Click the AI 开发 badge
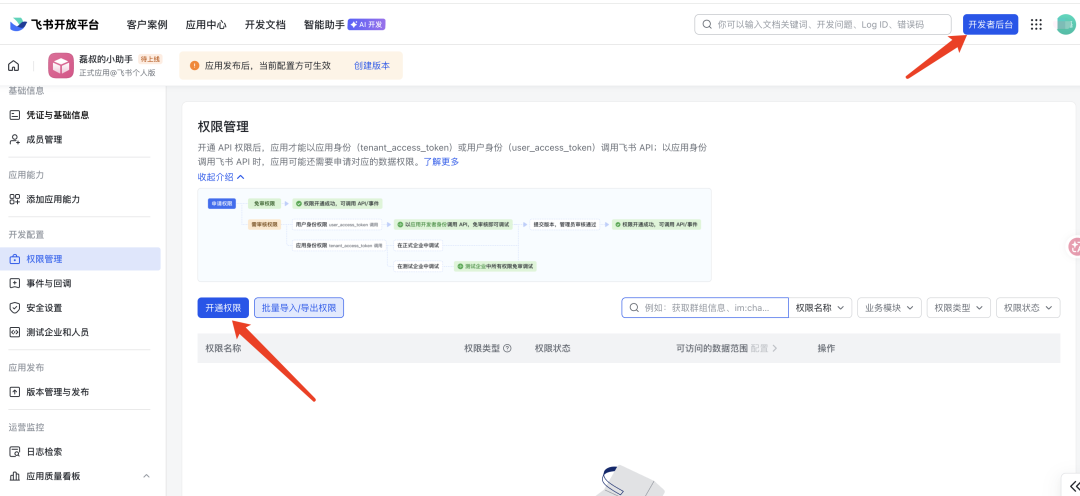The height and width of the screenshot is (496, 1080). [366, 24]
